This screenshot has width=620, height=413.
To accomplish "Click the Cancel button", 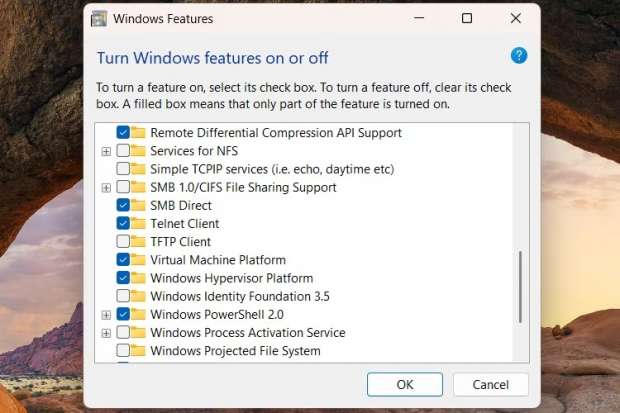I will click(490, 384).
